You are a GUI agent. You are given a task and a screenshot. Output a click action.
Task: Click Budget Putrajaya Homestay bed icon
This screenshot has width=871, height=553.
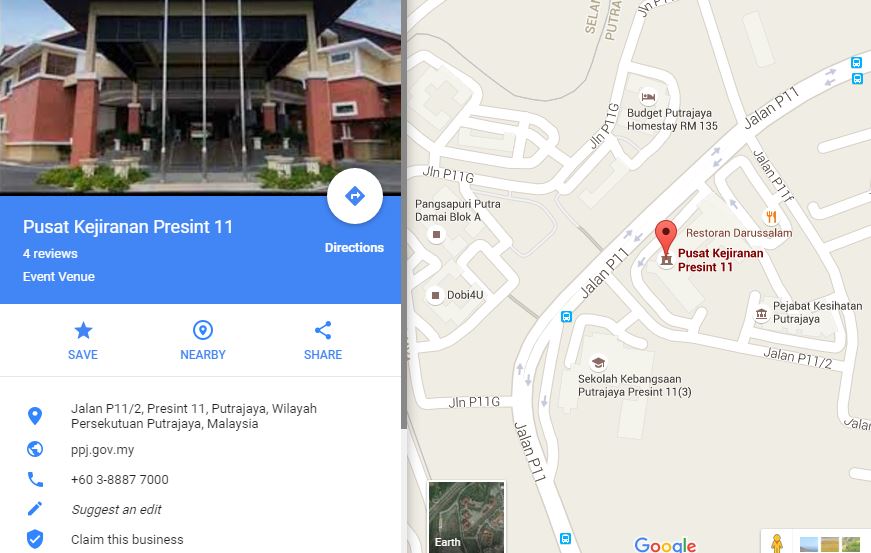(648, 97)
